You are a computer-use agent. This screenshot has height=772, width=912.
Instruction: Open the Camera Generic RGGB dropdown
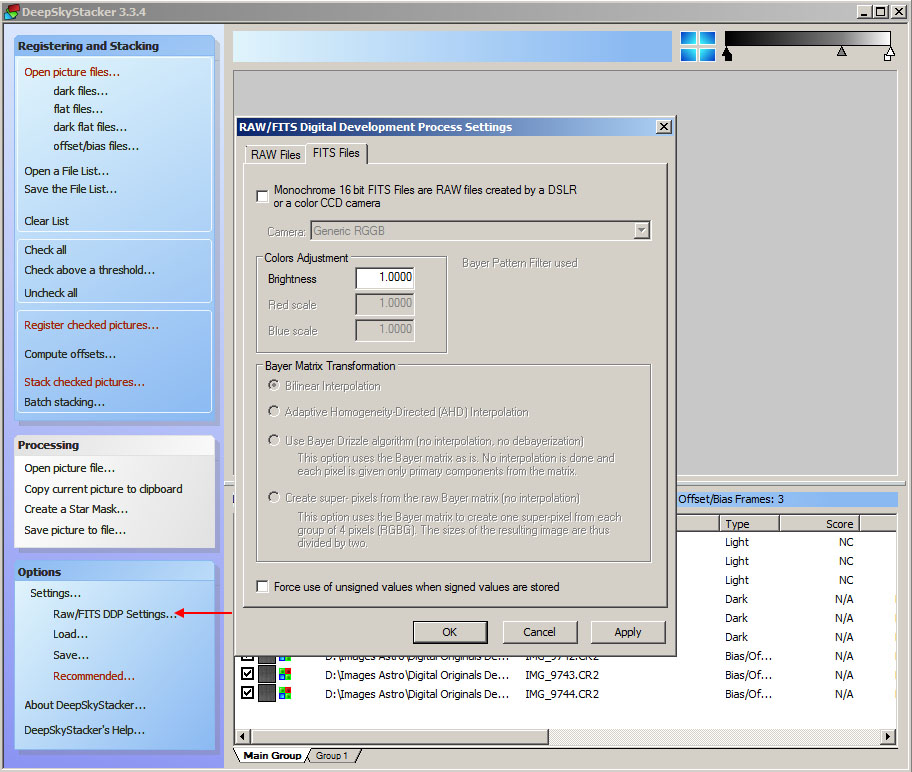click(x=641, y=230)
